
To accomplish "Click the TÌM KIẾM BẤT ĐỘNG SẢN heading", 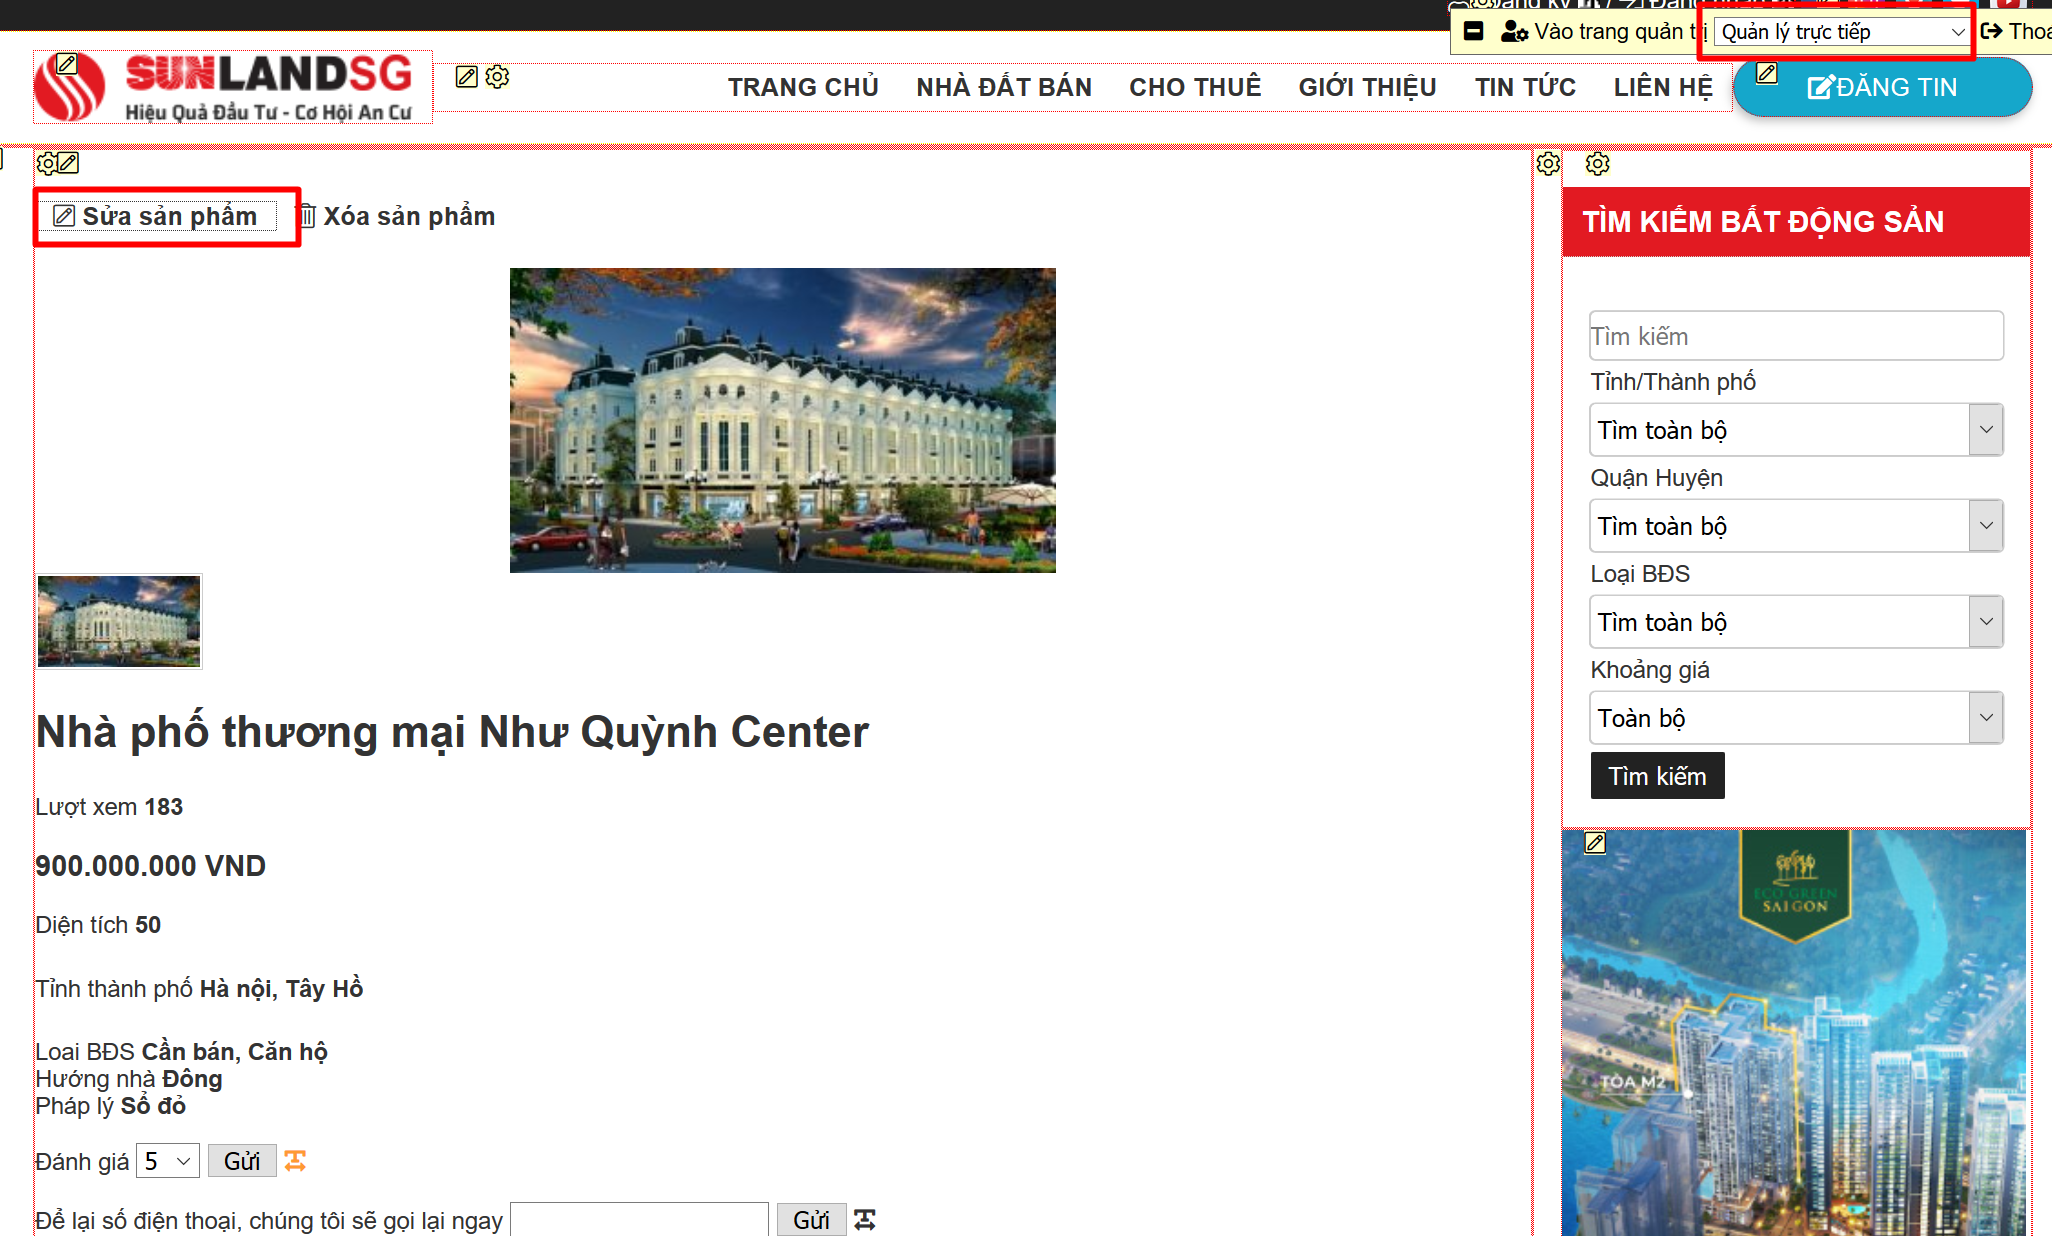I will (x=1763, y=222).
